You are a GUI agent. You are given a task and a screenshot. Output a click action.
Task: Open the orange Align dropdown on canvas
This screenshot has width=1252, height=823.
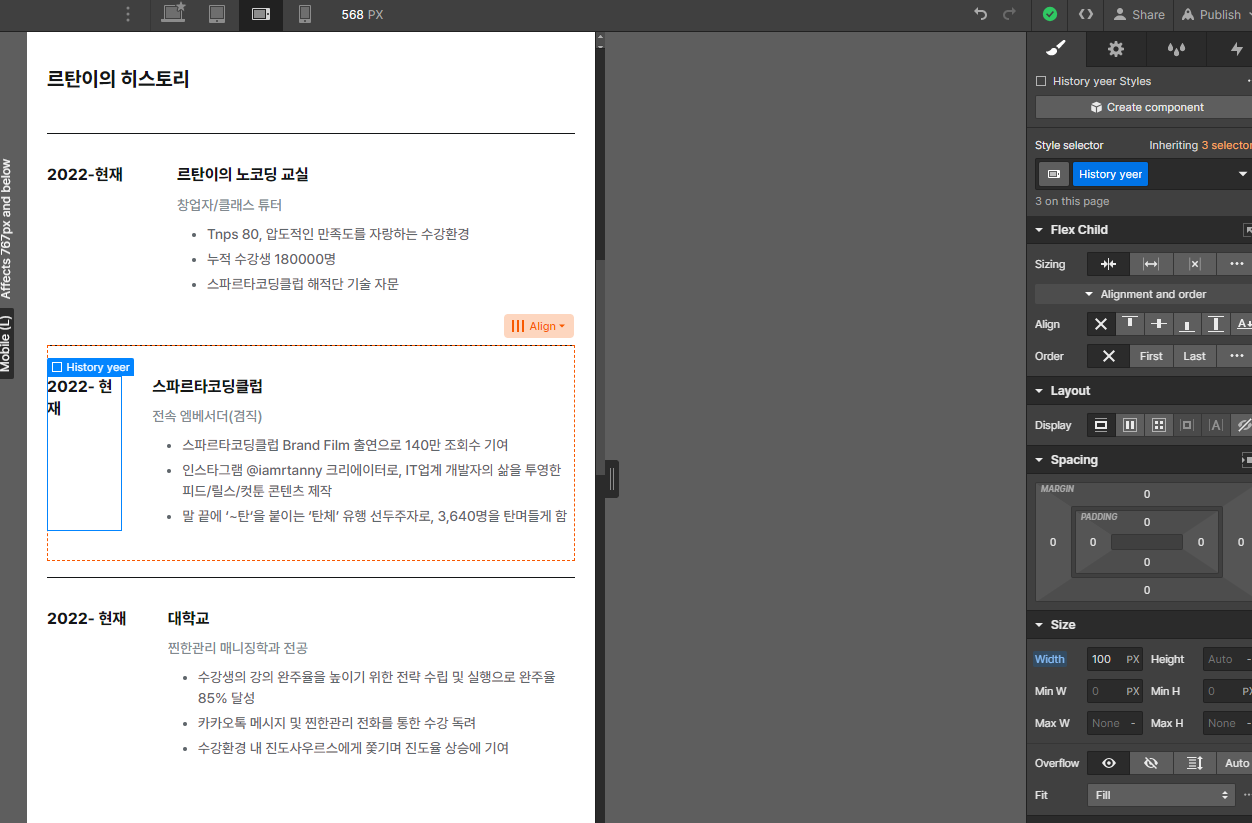[538, 326]
